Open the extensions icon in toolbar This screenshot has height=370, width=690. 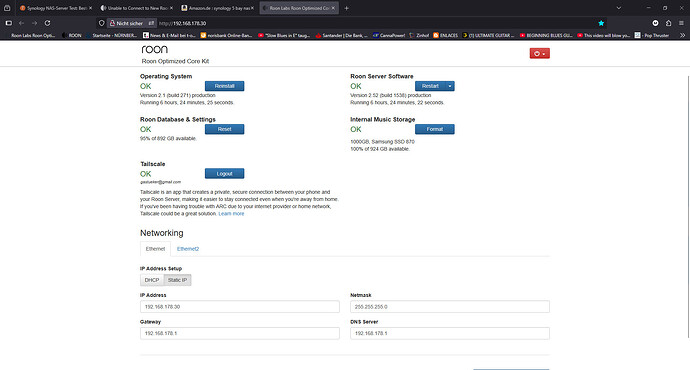(668, 23)
